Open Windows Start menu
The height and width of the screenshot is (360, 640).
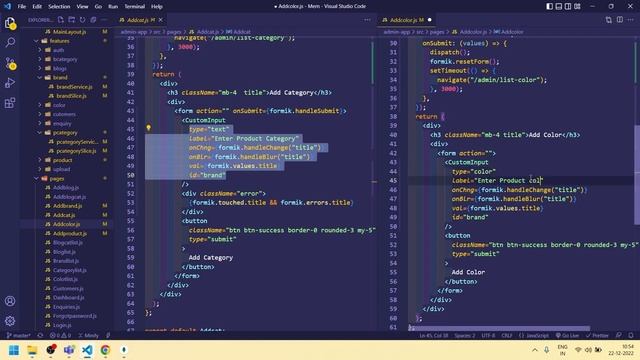14,350
